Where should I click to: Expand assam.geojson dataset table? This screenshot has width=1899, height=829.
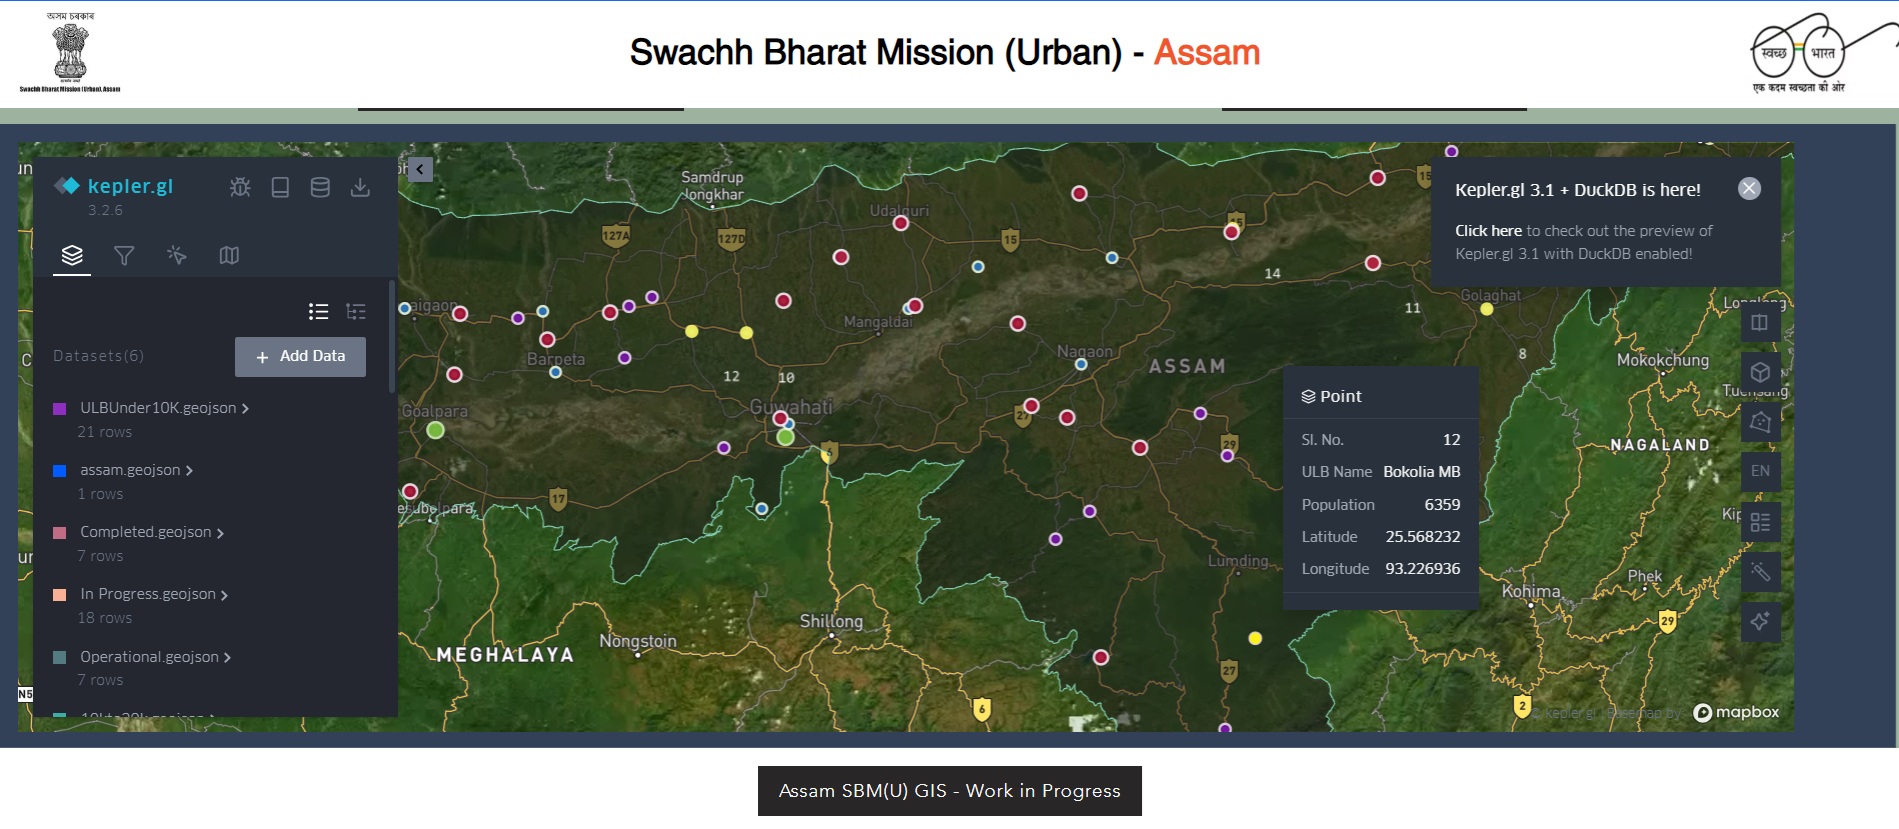[x=189, y=471]
